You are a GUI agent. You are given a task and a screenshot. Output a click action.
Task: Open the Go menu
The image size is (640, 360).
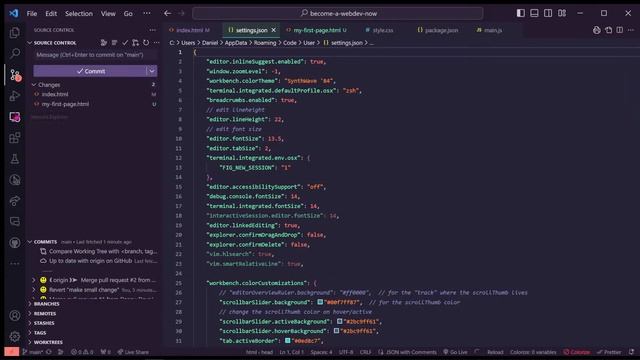click(x=128, y=13)
